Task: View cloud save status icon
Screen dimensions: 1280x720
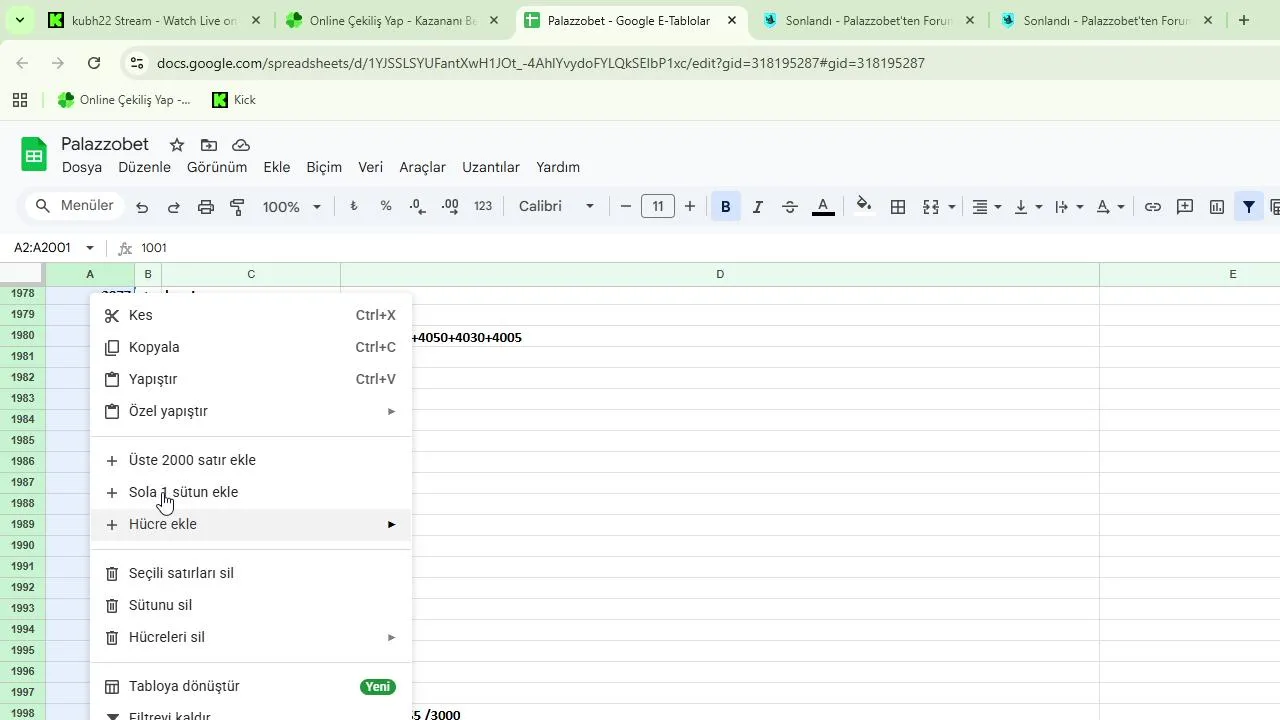Action: pyautogui.click(x=241, y=145)
